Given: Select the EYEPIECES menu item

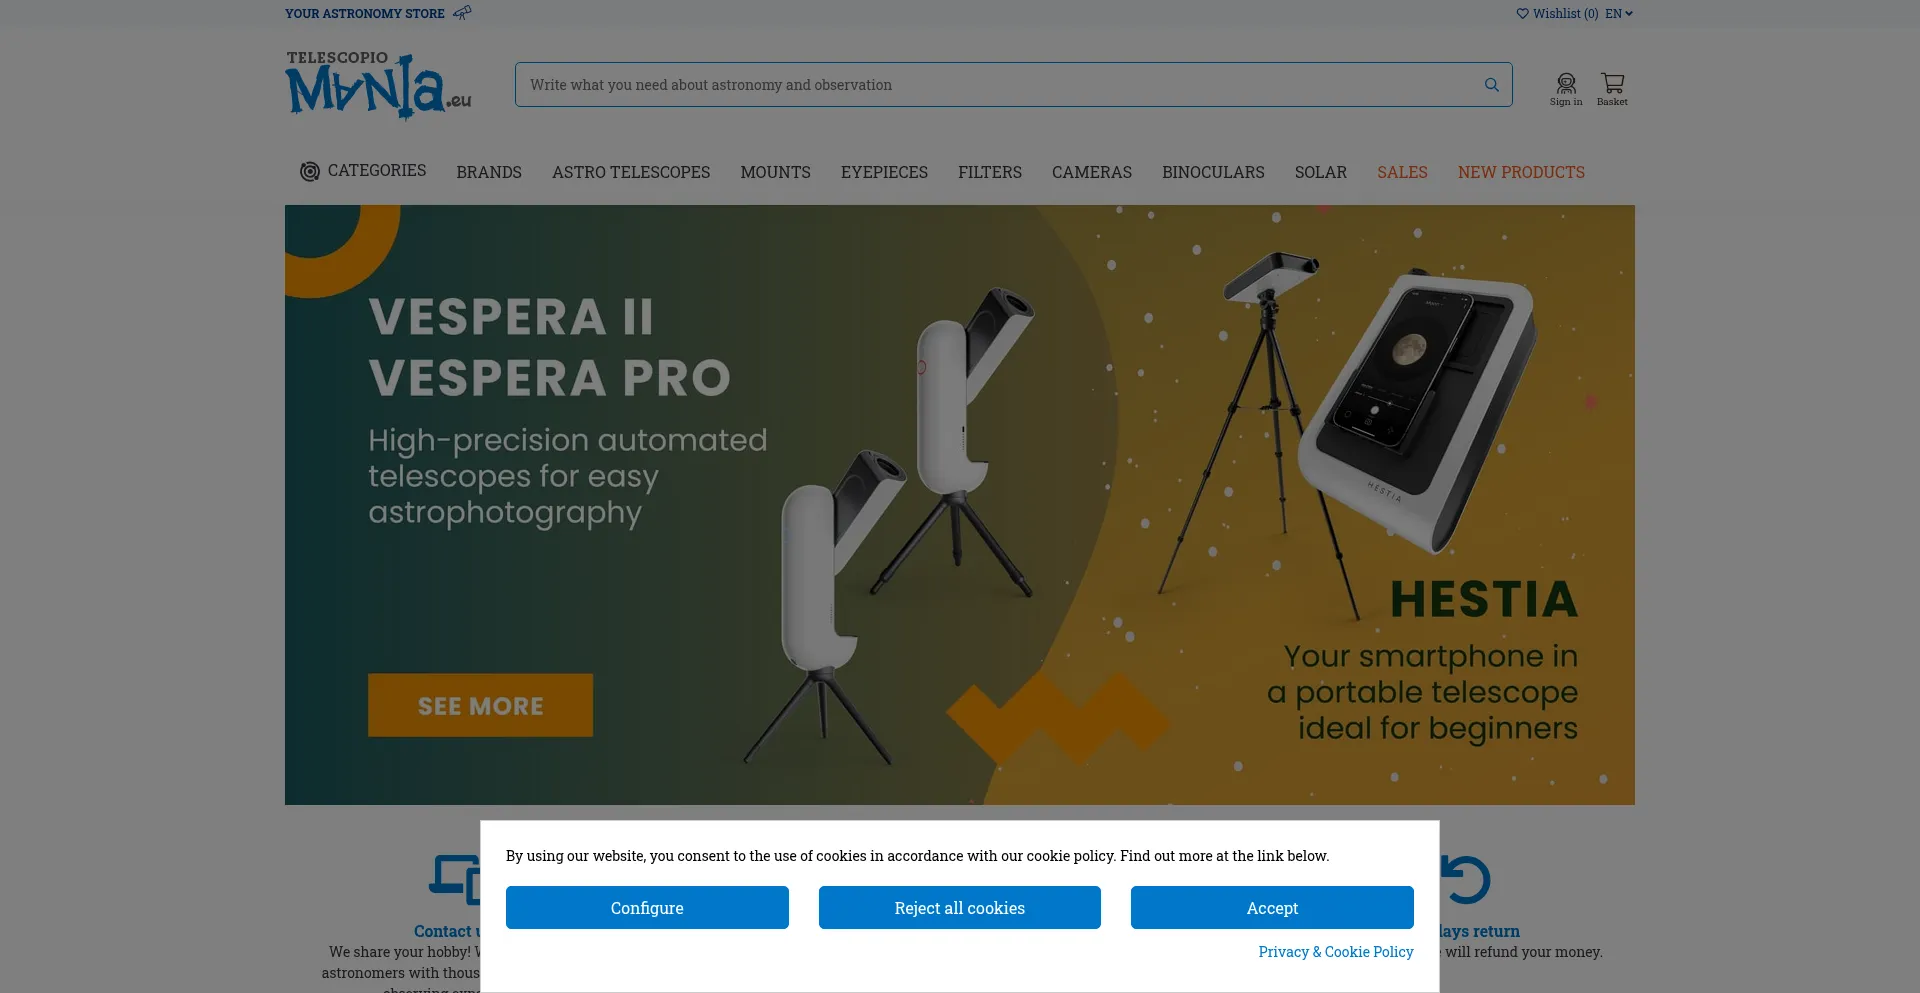Looking at the screenshot, I should [884, 172].
